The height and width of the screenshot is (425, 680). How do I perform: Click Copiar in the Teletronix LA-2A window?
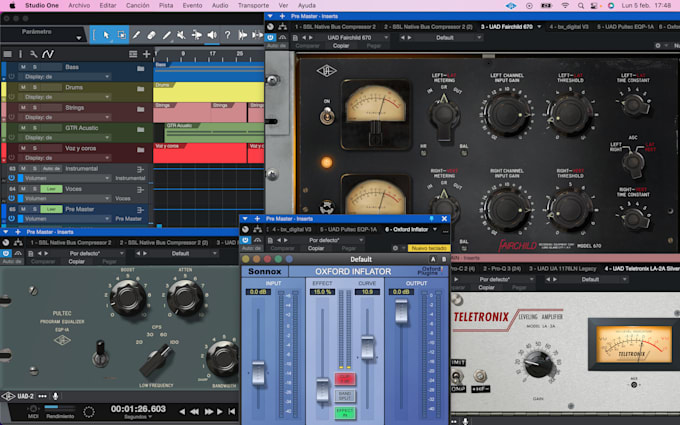[486, 287]
